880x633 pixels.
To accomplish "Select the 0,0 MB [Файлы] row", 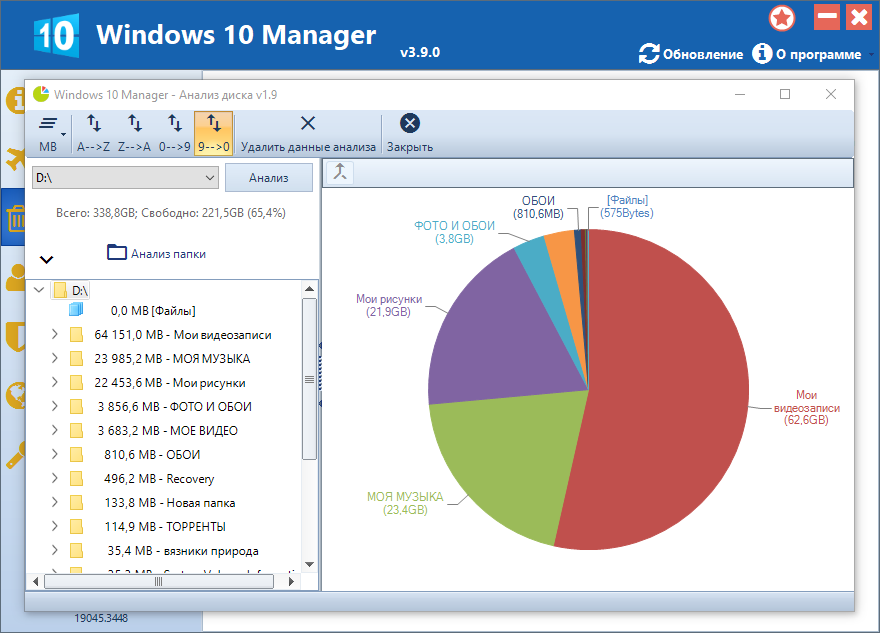I will pyautogui.click(x=153, y=311).
